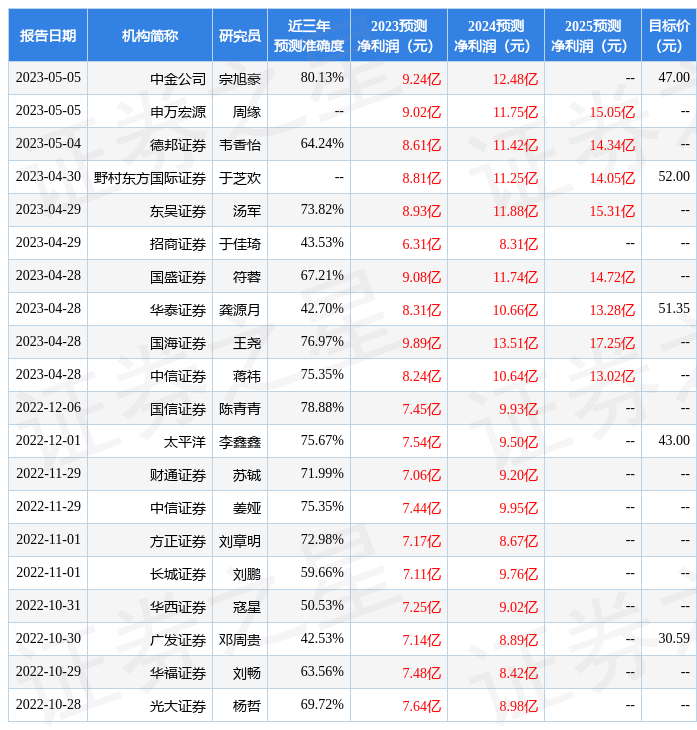
Task: Click the 2024预测净利润 column header
Action: (496, 35)
